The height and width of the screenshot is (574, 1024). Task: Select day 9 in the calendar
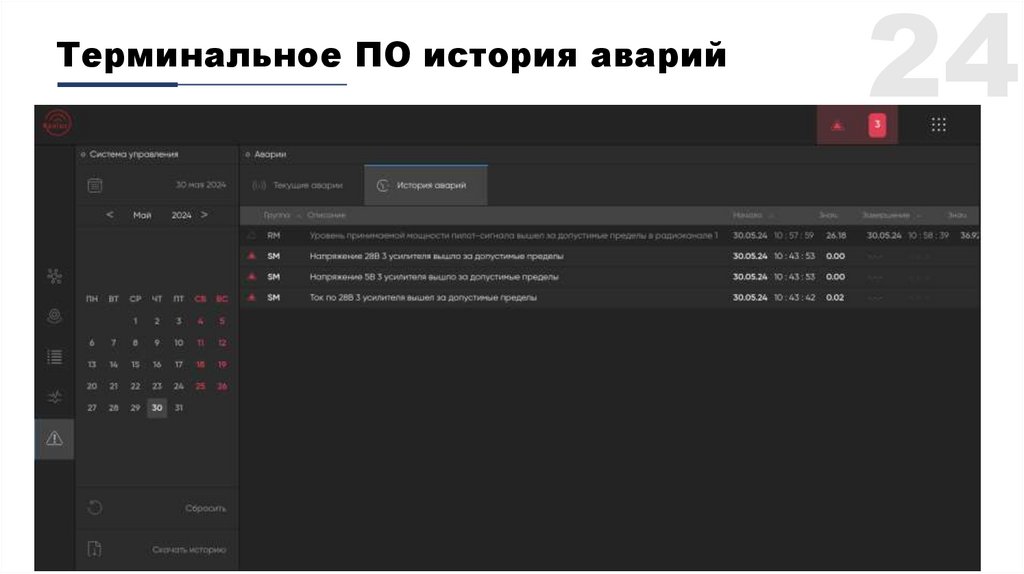(x=157, y=343)
